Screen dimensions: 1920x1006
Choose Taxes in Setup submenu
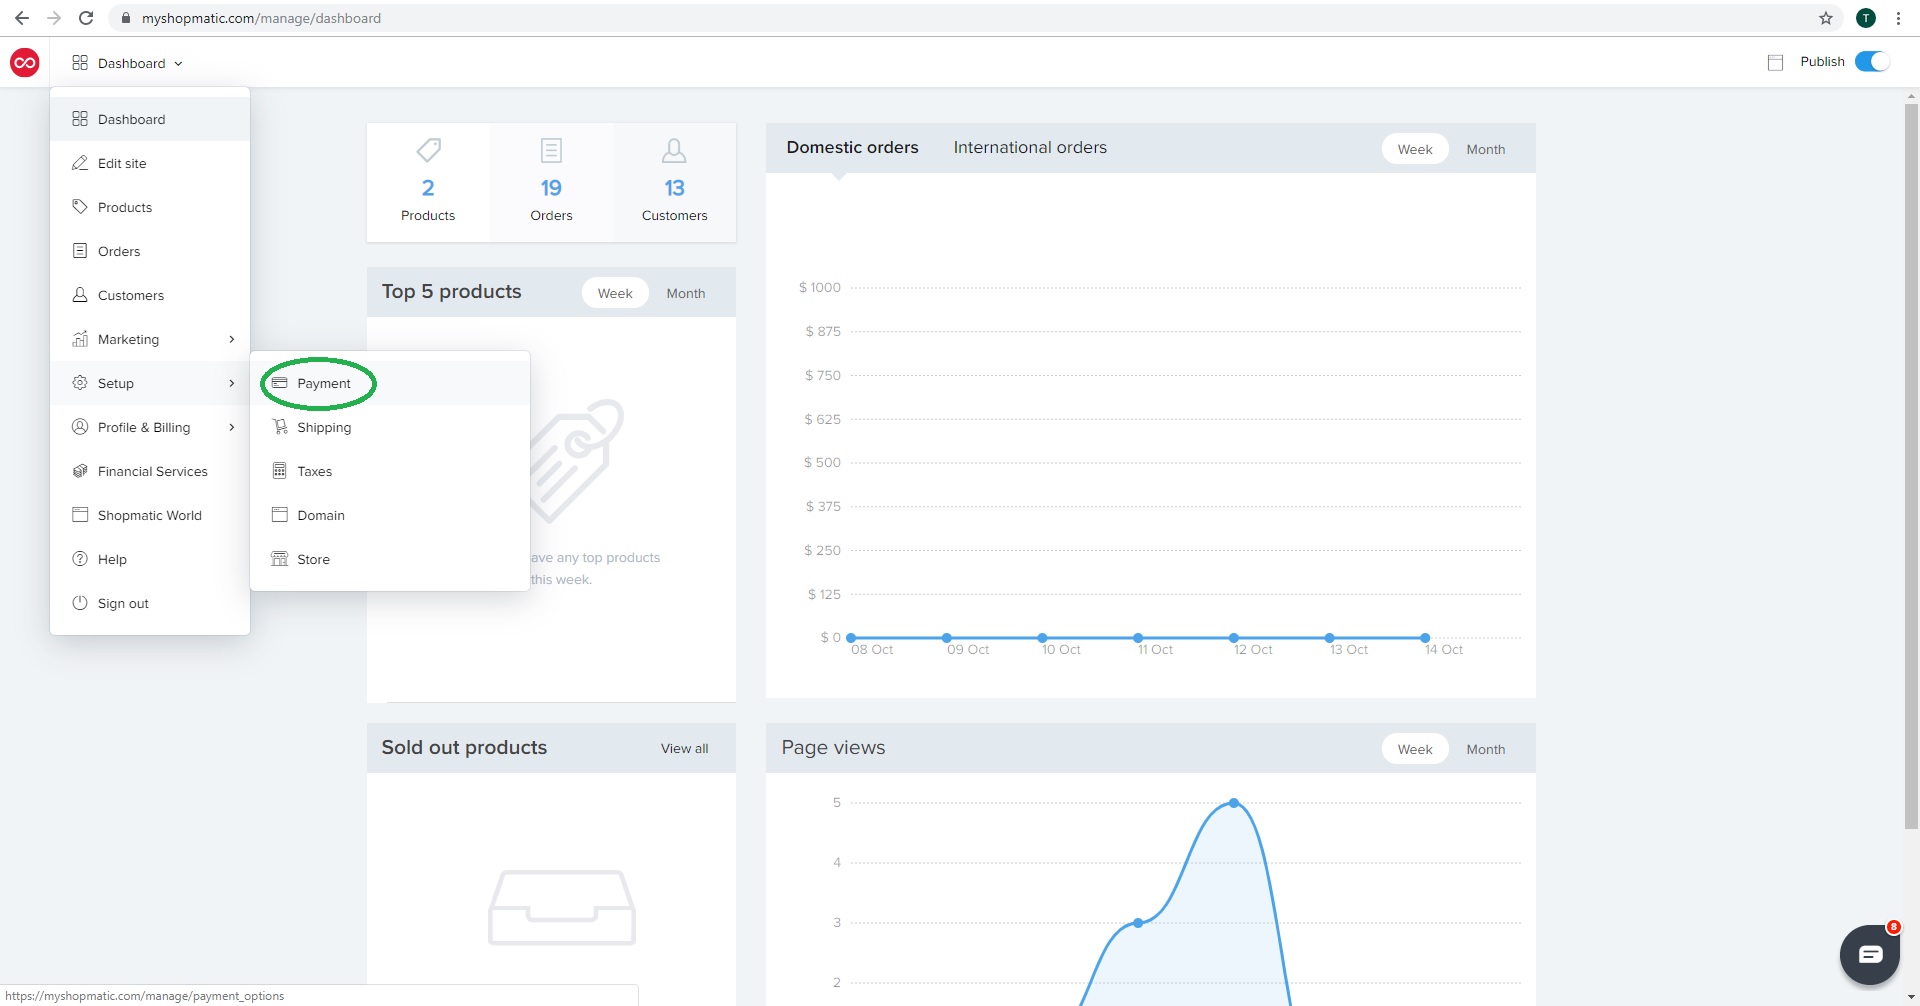[x=390, y=471]
